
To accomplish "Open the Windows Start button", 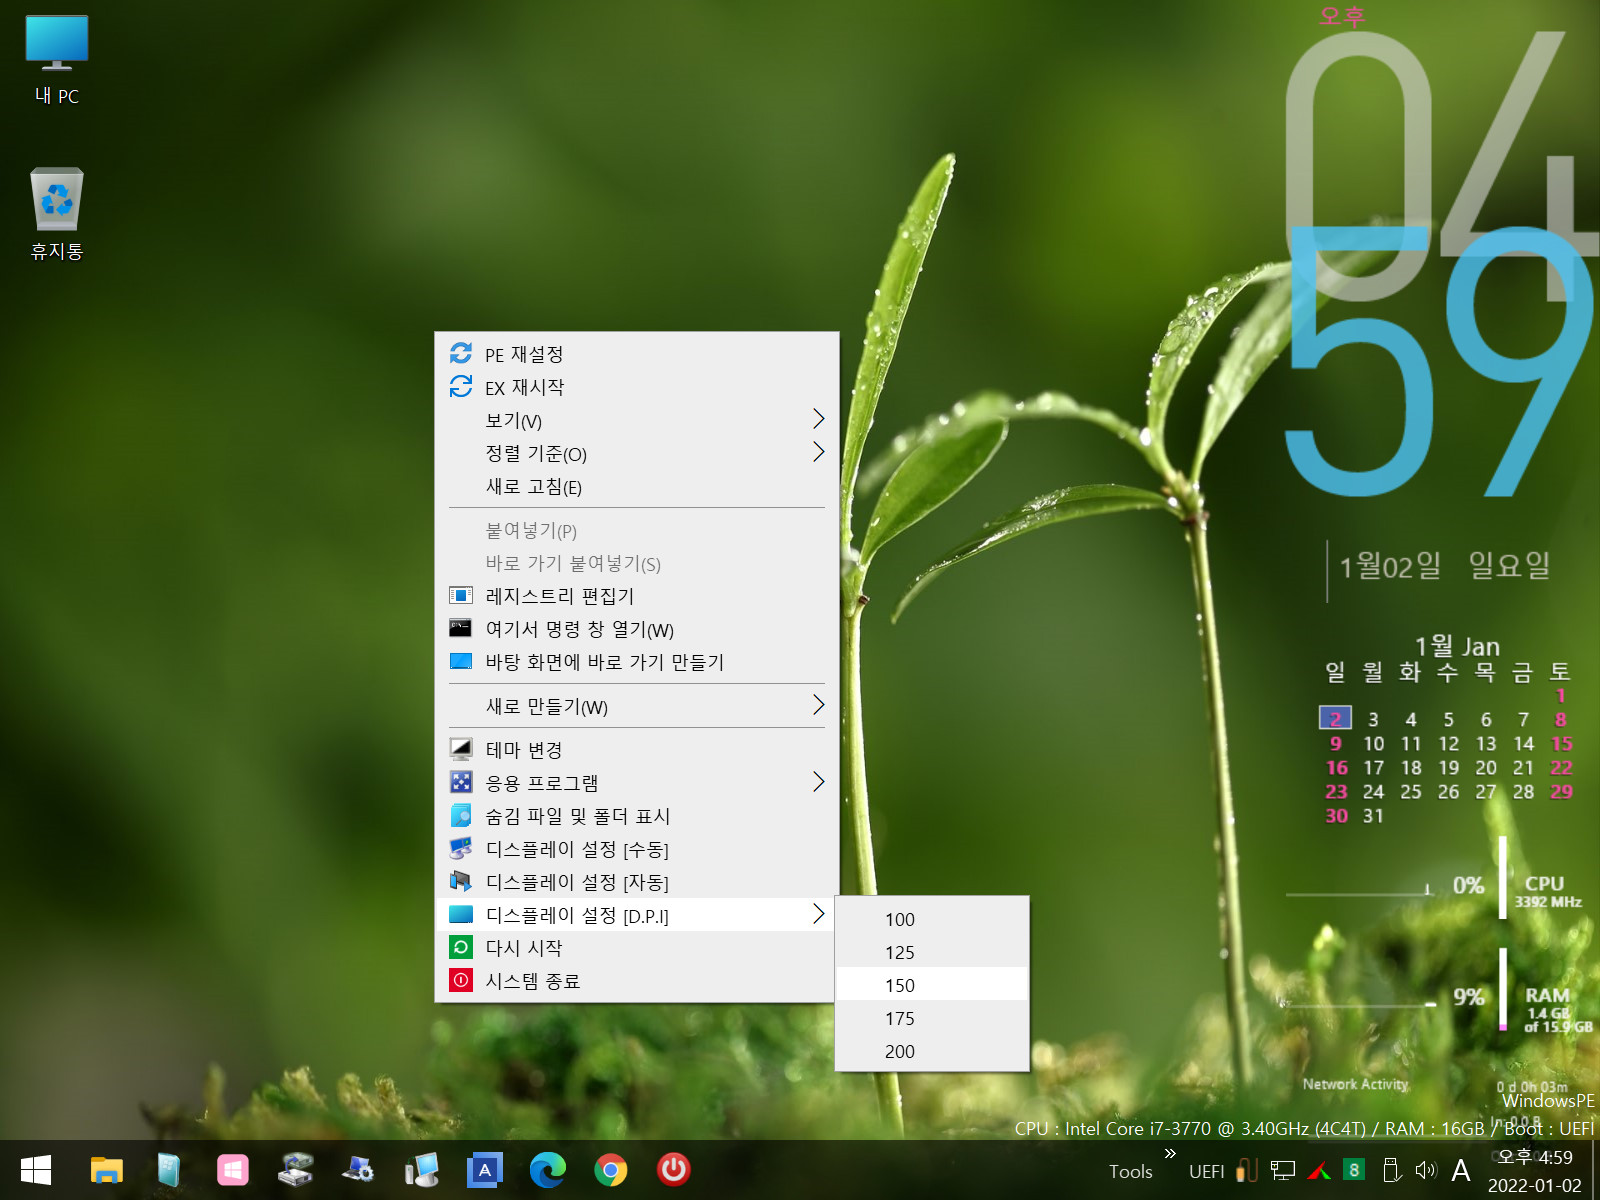I will 36,1170.
